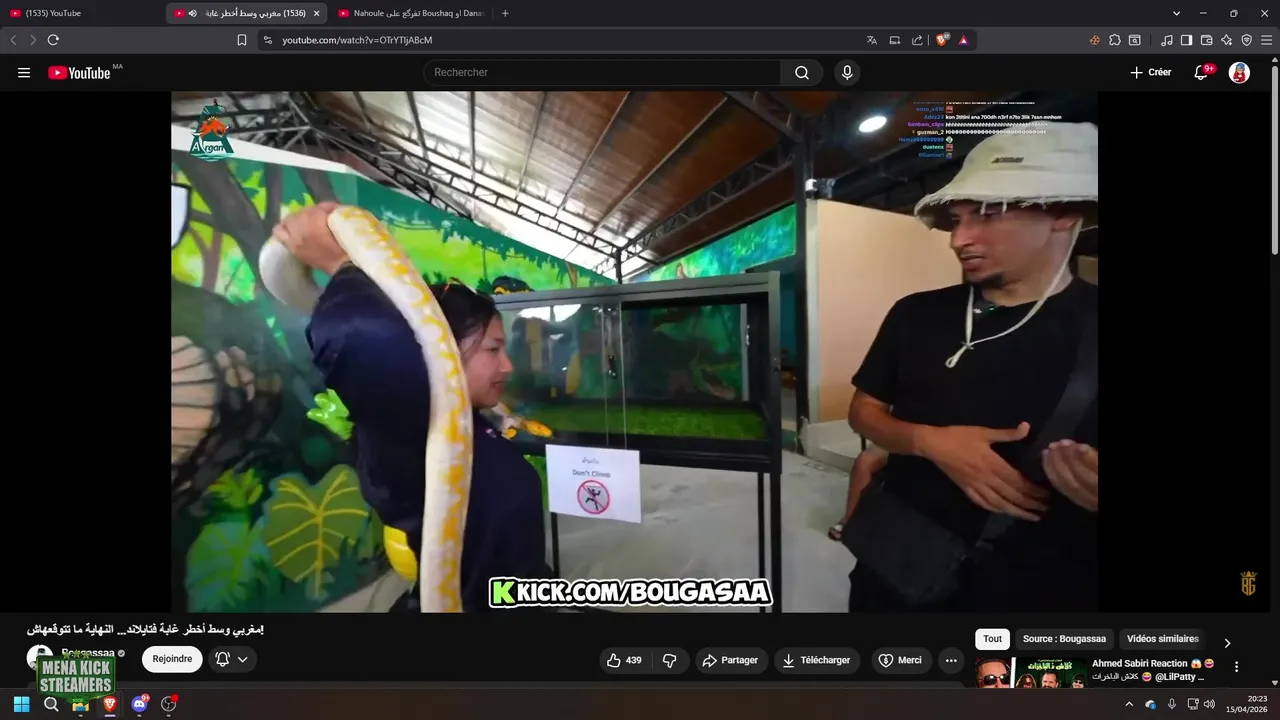Image resolution: width=1280 pixels, height=720 pixels.
Task: Open a new browser tab
Action: coord(505,13)
